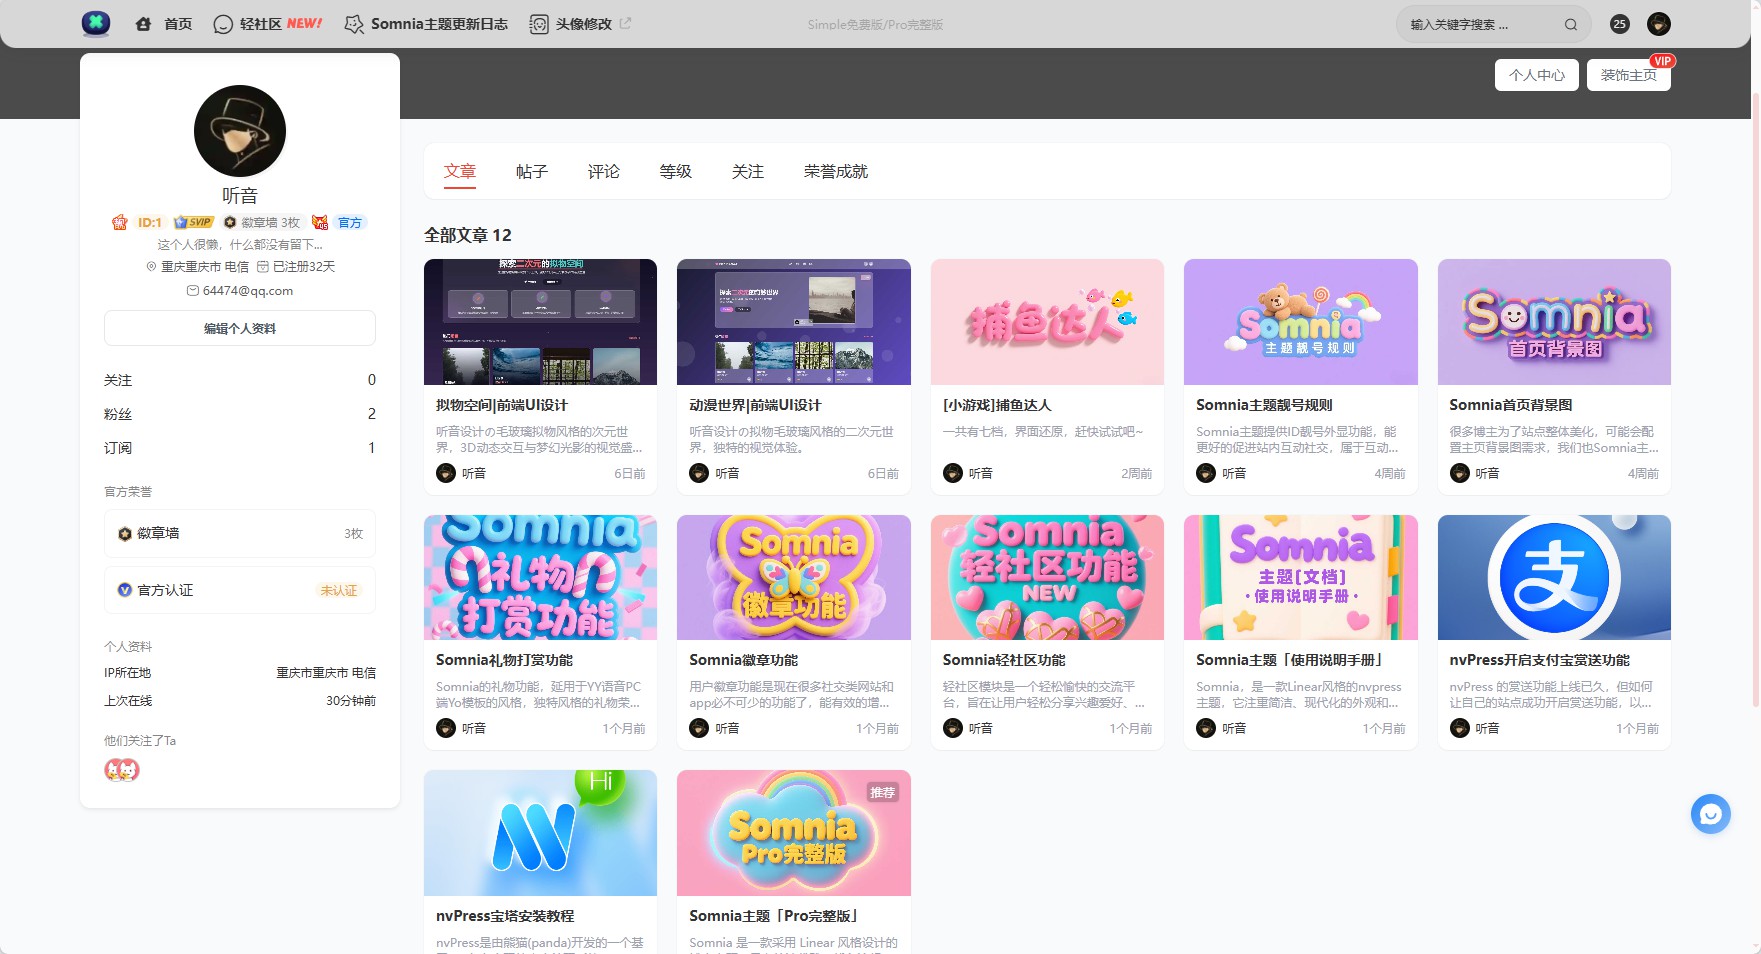Click the author avatar on nvPress开启支付宝赏送功能 card

tap(1460, 728)
